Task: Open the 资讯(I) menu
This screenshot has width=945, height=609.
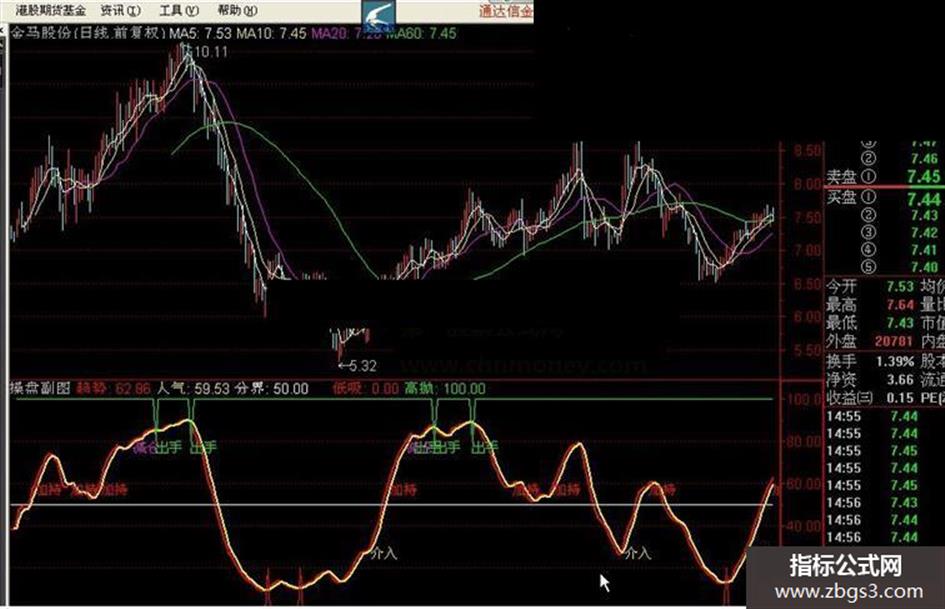Action: (121, 10)
